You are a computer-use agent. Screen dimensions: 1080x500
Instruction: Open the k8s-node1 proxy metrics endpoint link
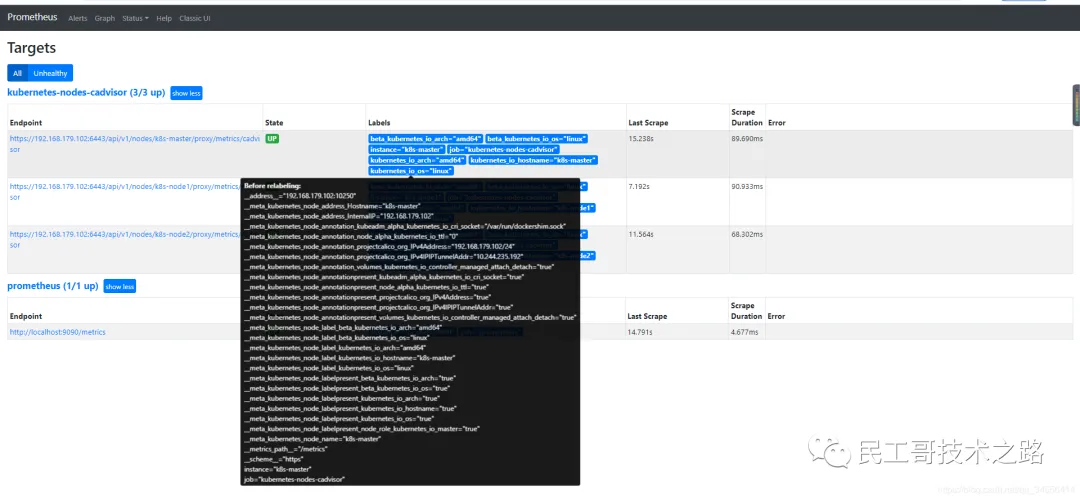tap(125, 191)
